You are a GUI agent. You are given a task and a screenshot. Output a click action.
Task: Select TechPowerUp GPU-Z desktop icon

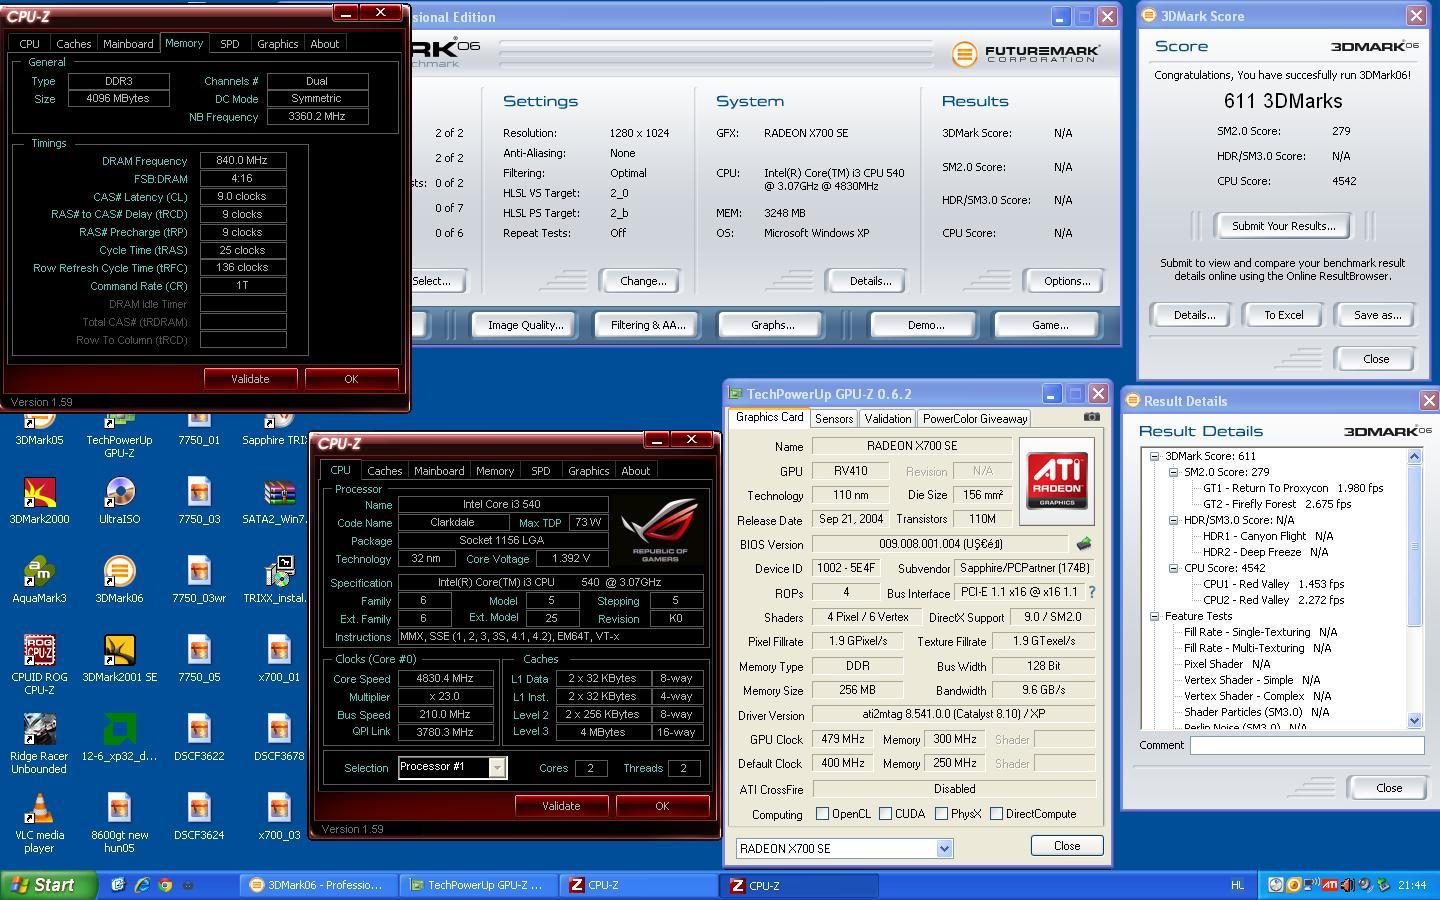tap(119, 437)
